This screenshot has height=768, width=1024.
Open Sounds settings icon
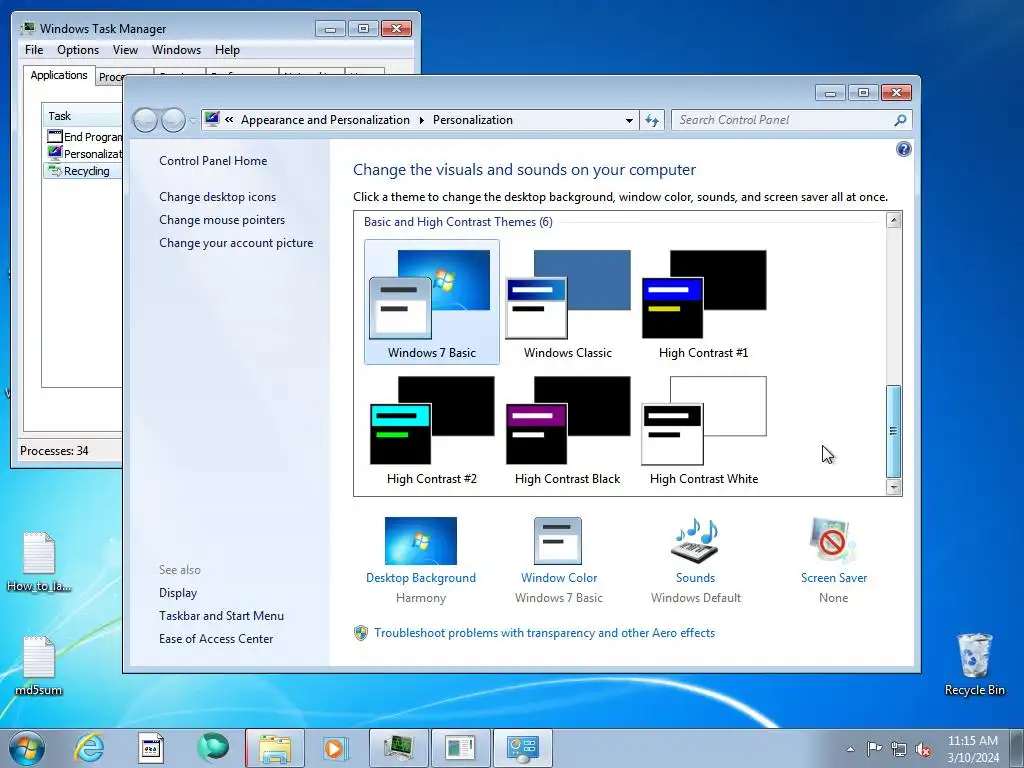695,541
